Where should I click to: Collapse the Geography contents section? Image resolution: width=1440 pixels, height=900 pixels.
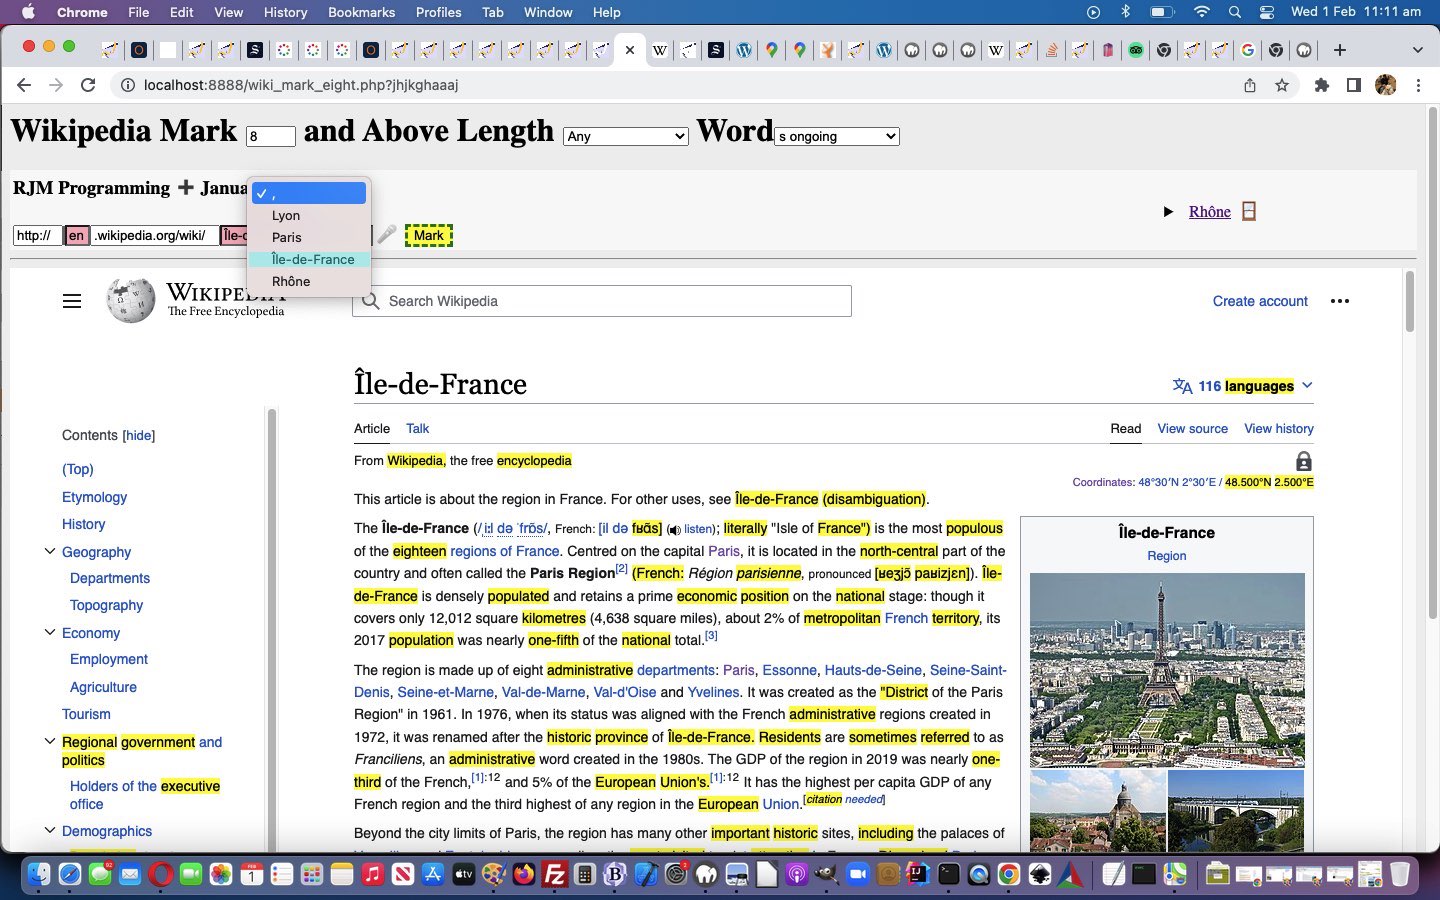click(49, 551)
